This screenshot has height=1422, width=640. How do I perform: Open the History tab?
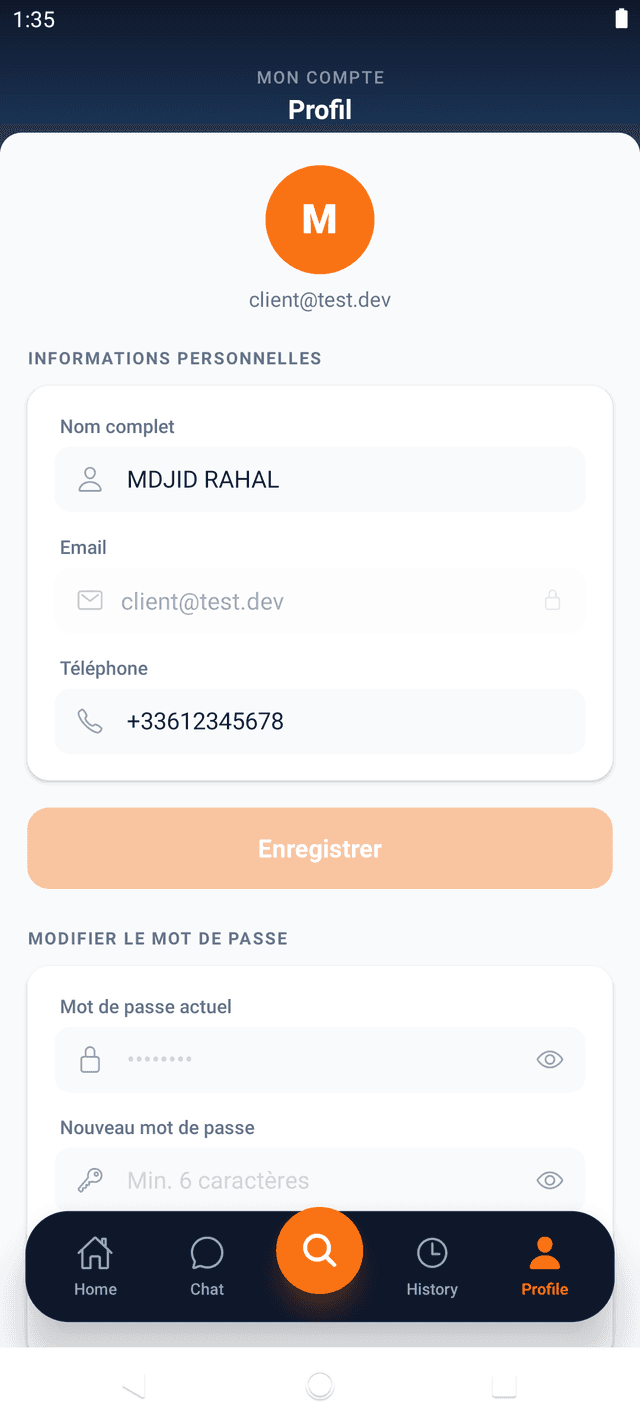432,1266
